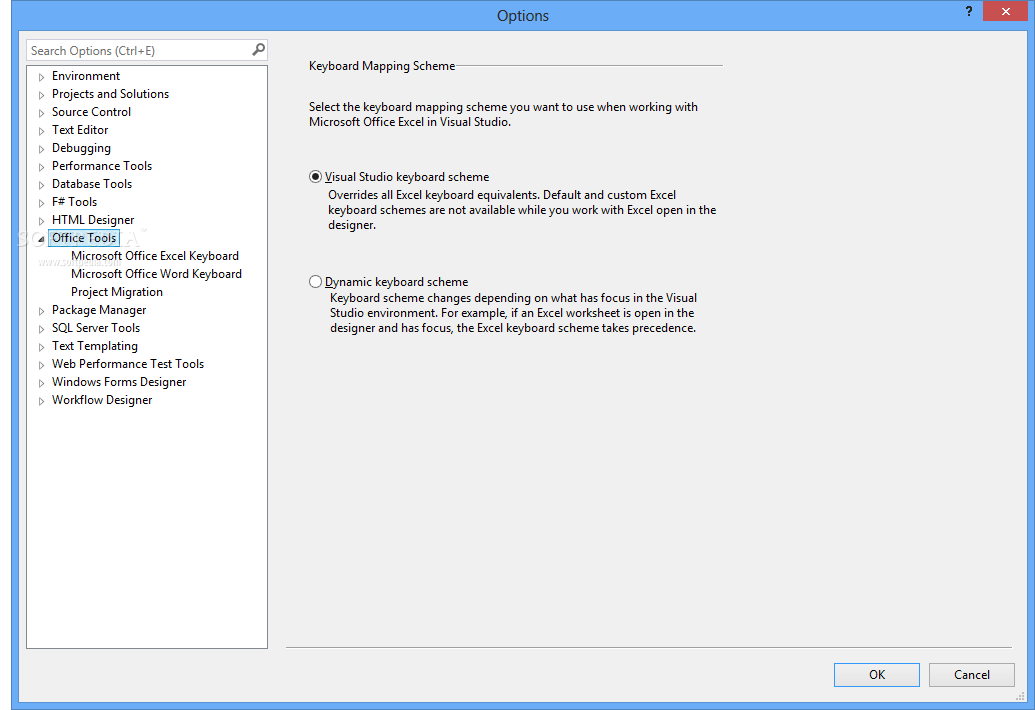The width and height of the screenshot is (1035, 710).
Task: Expand Package Manager node arrow
Action: 41,311
